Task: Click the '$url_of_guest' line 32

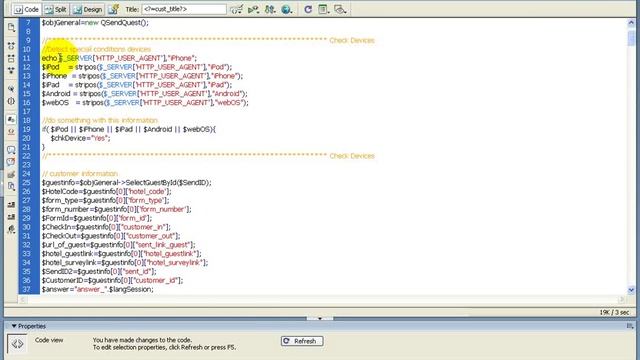Action: pyautogui.click(x=118, y=245)
